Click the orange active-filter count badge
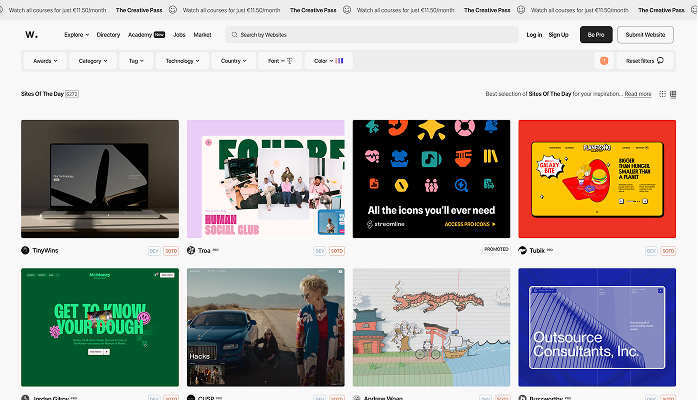 click(x=604, y=61)
